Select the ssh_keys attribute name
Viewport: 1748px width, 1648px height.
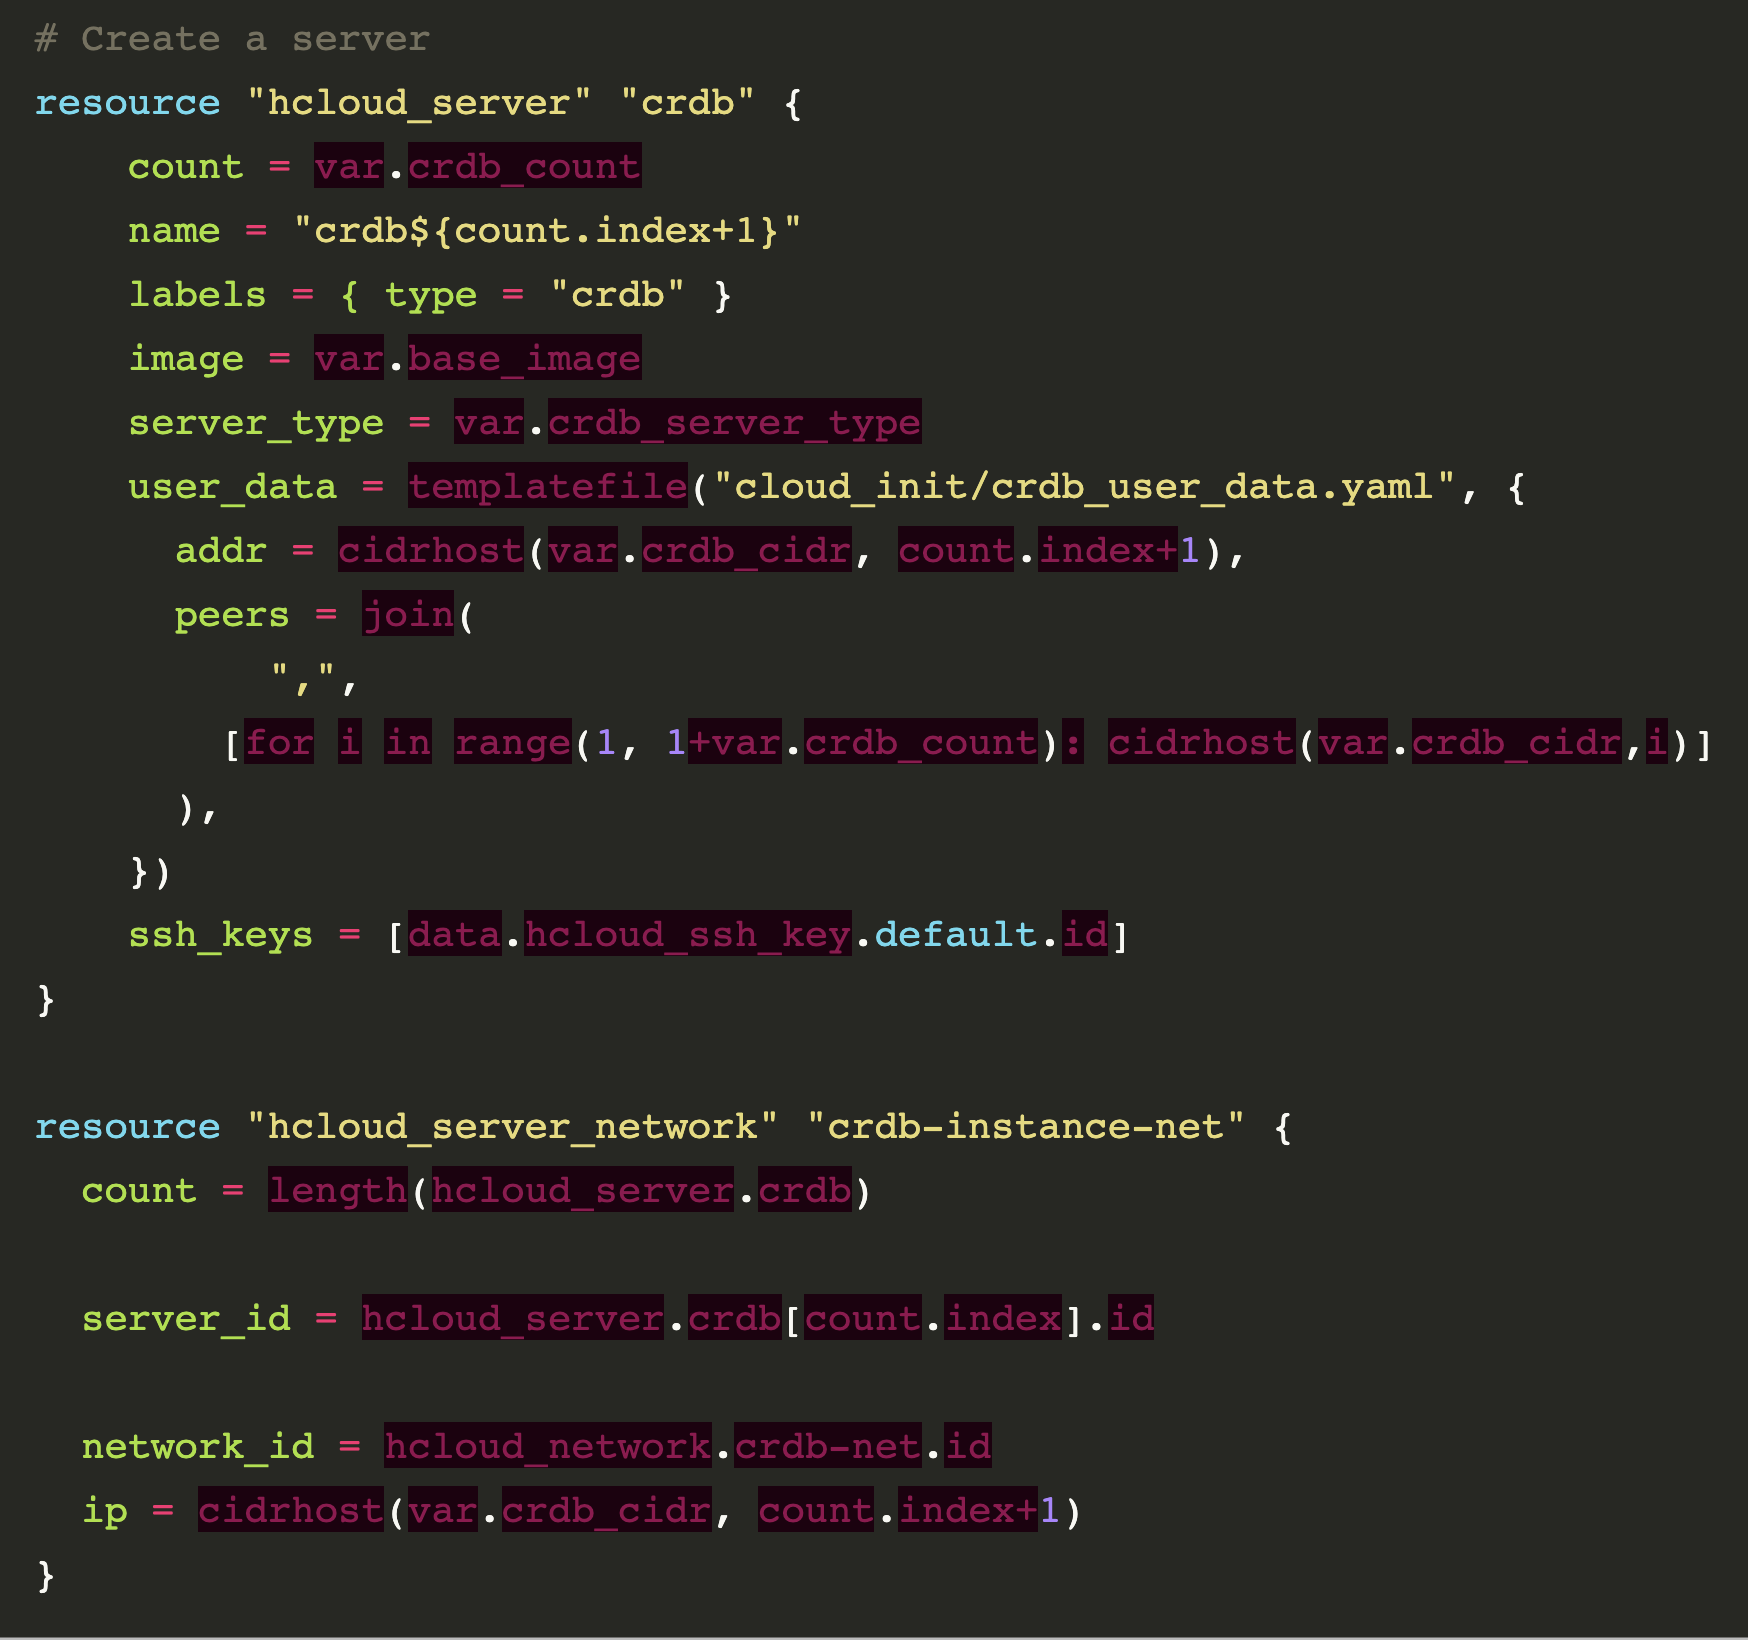coord(222,934)
